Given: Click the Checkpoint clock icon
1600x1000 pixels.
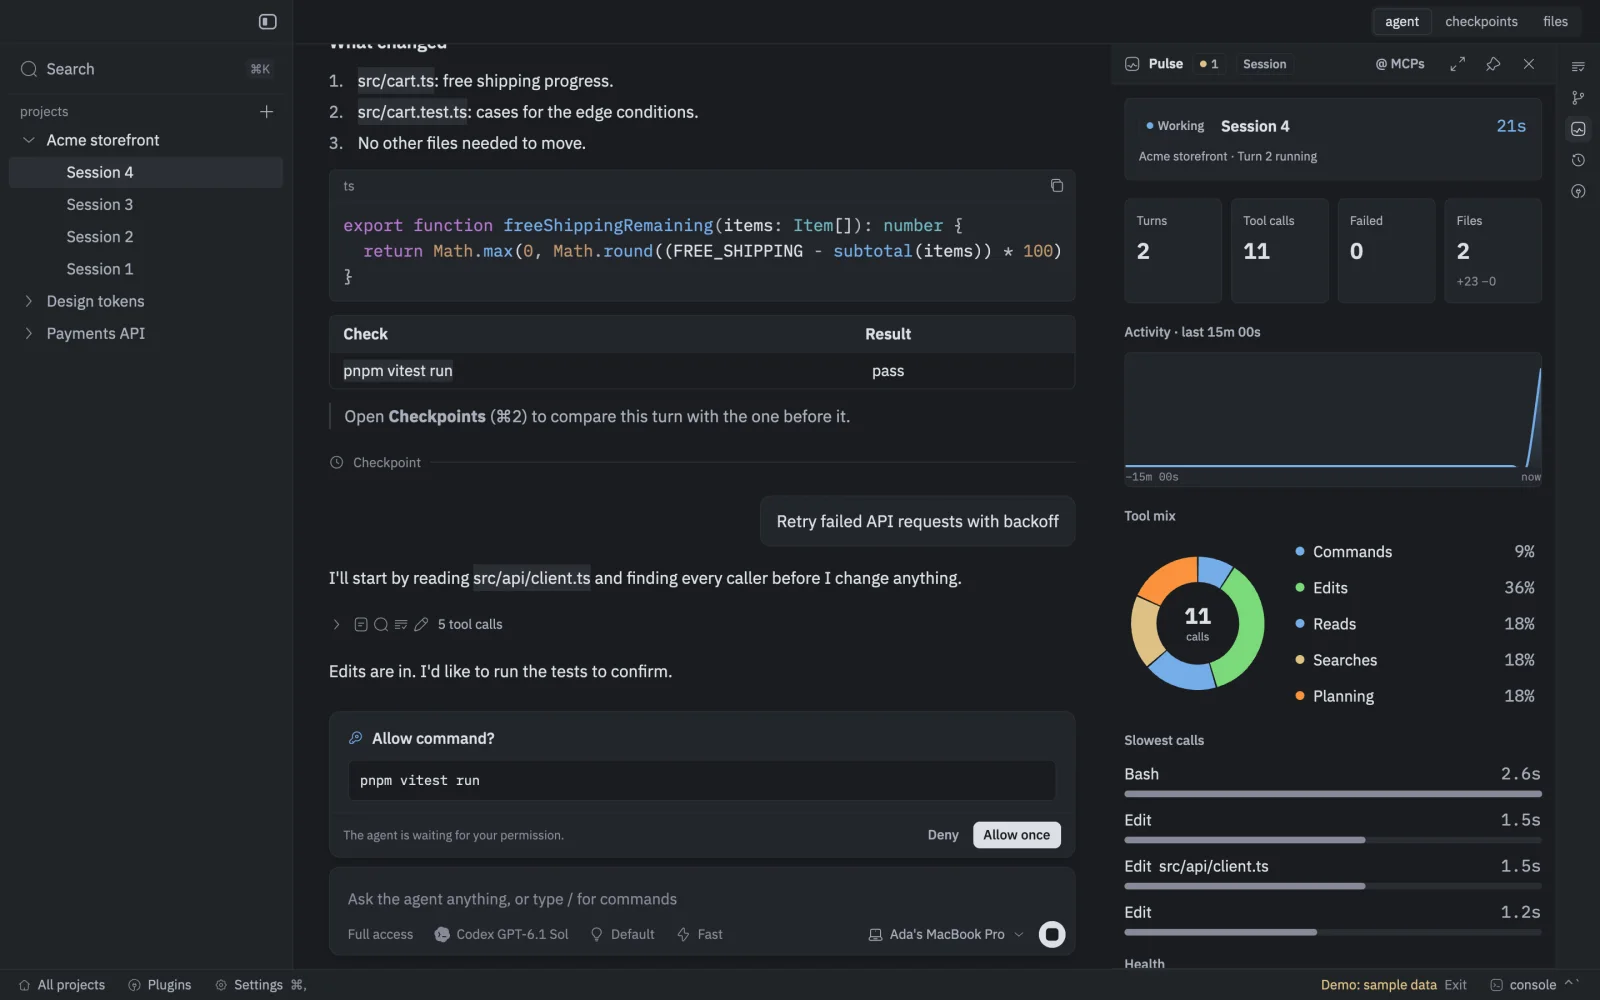Looking at the screenshot, I should click(336, 462).
